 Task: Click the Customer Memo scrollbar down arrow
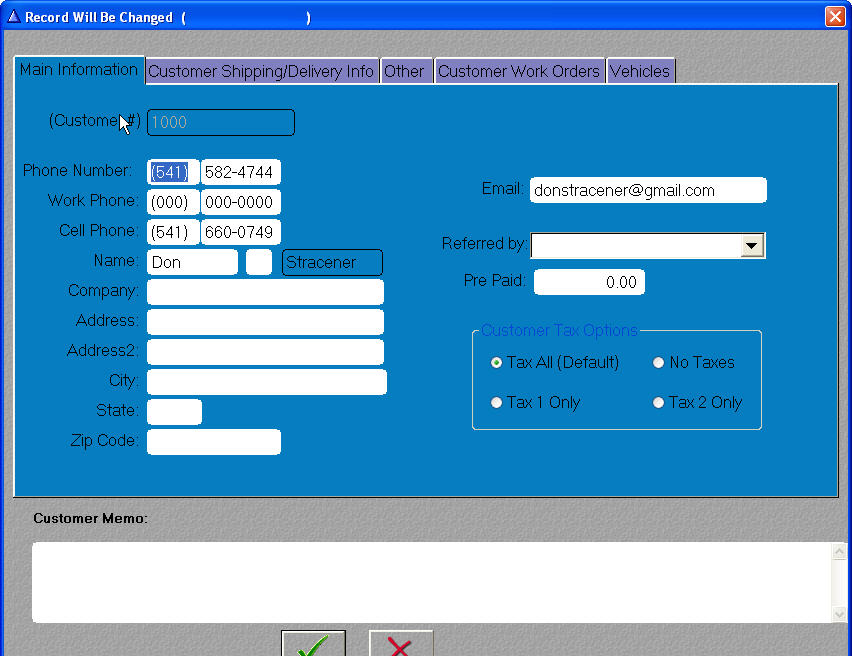coord(839,613)
